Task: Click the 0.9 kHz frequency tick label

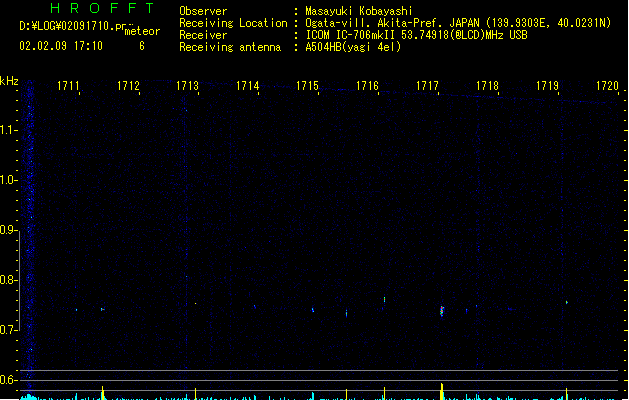Action: pyautogui.click(x=8, y=230)
